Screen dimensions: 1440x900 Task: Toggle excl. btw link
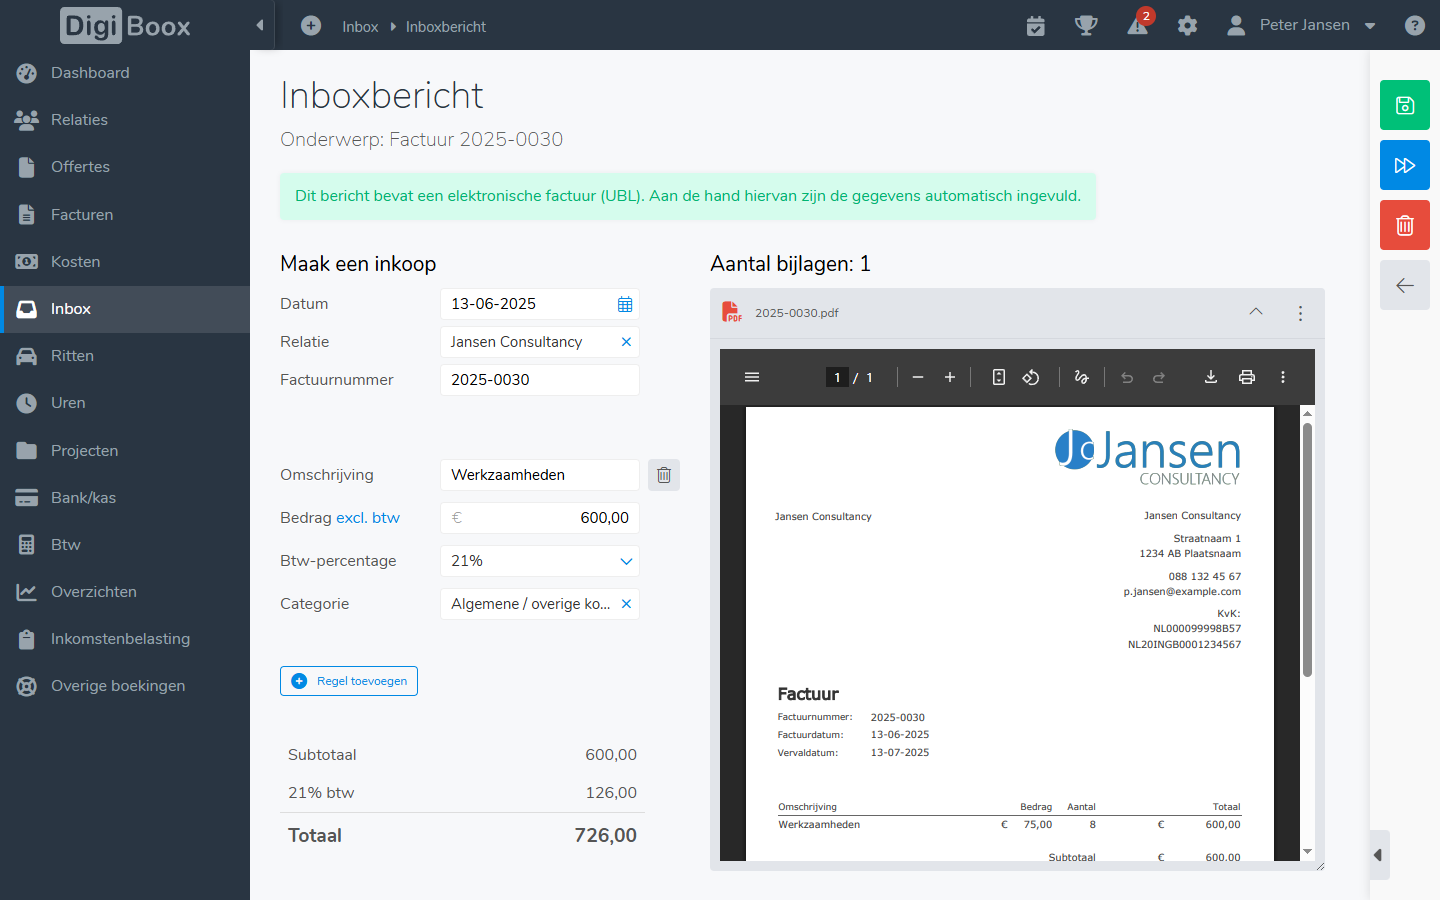click(368, 518)
